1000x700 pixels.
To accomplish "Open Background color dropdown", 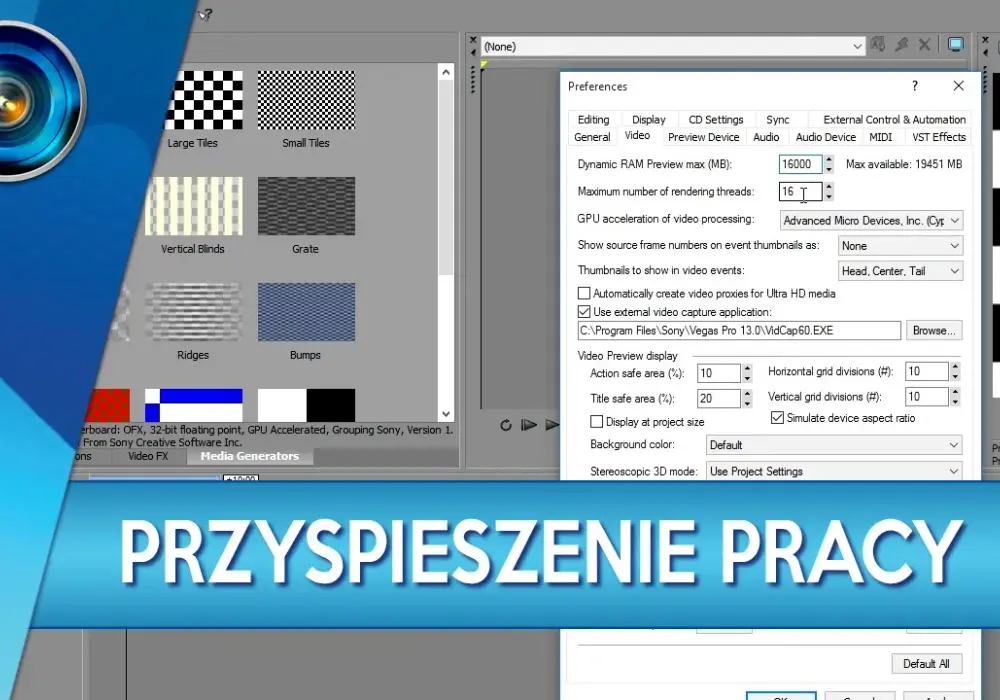I will [x=834, y=445].
